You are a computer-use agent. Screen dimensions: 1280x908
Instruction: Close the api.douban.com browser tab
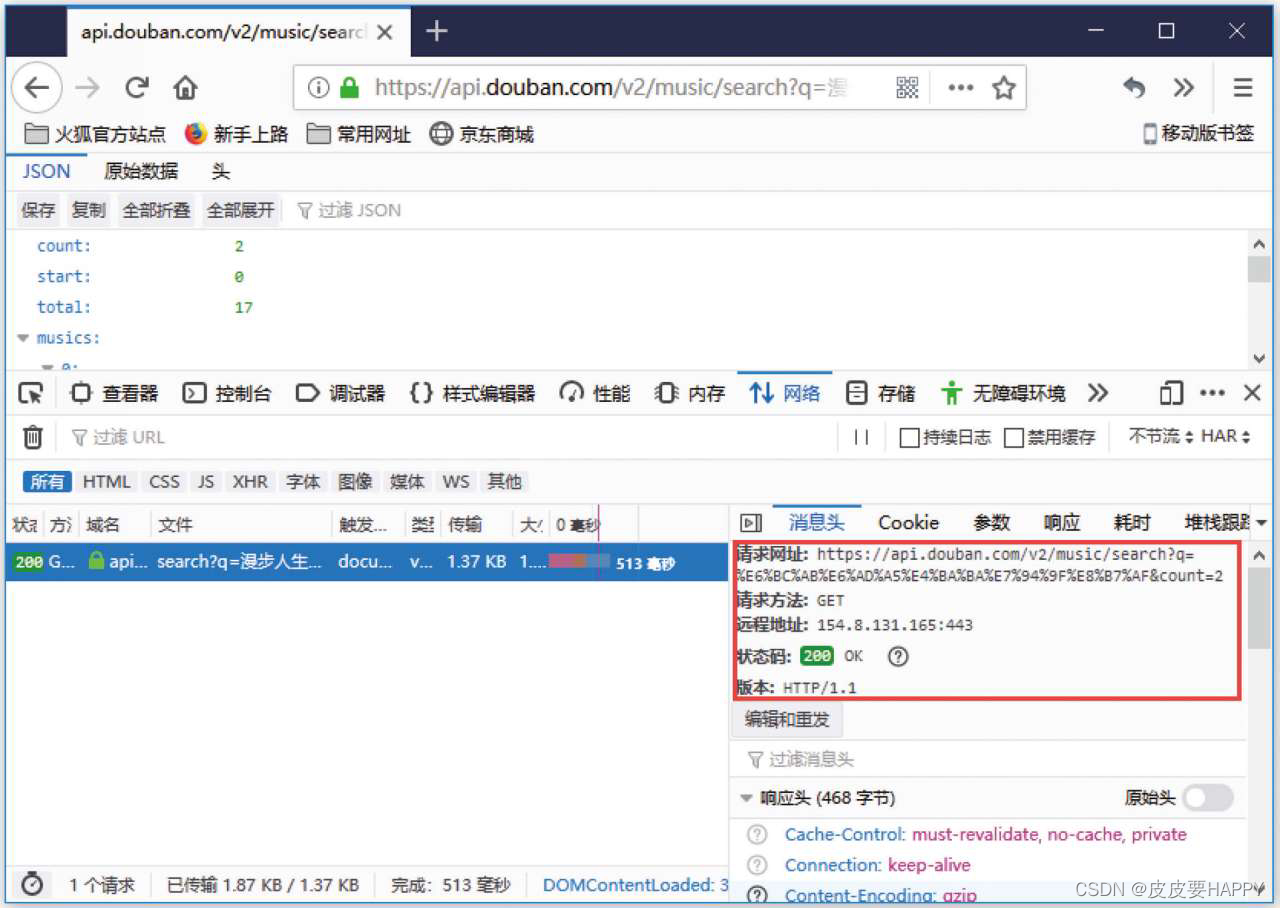pyautogui.click(x=386, y=32)
